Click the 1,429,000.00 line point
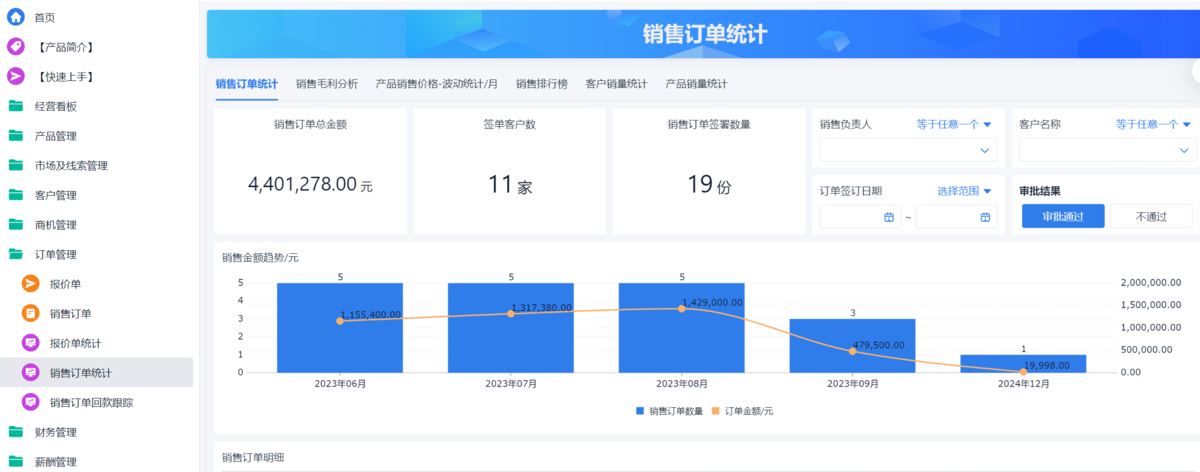The height and width of the screenshot is (472, 1200). tap(682, 309)
